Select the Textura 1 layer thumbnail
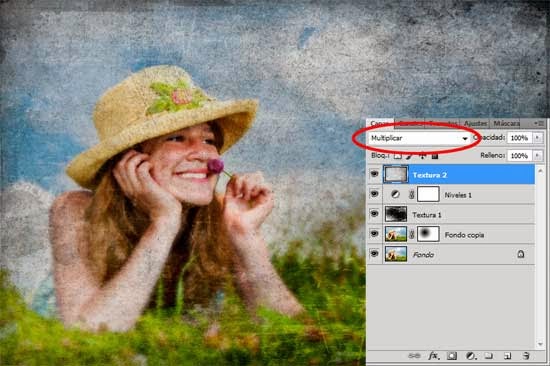The image size is (550, 366). point(396,214)
